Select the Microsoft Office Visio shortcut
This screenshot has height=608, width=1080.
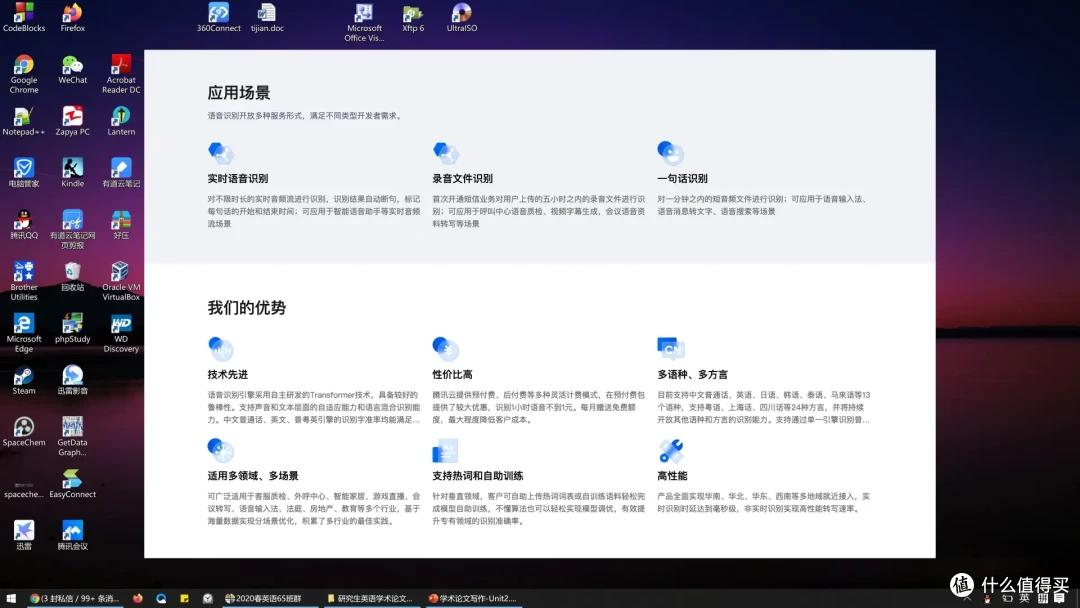(x=364, y=22)
